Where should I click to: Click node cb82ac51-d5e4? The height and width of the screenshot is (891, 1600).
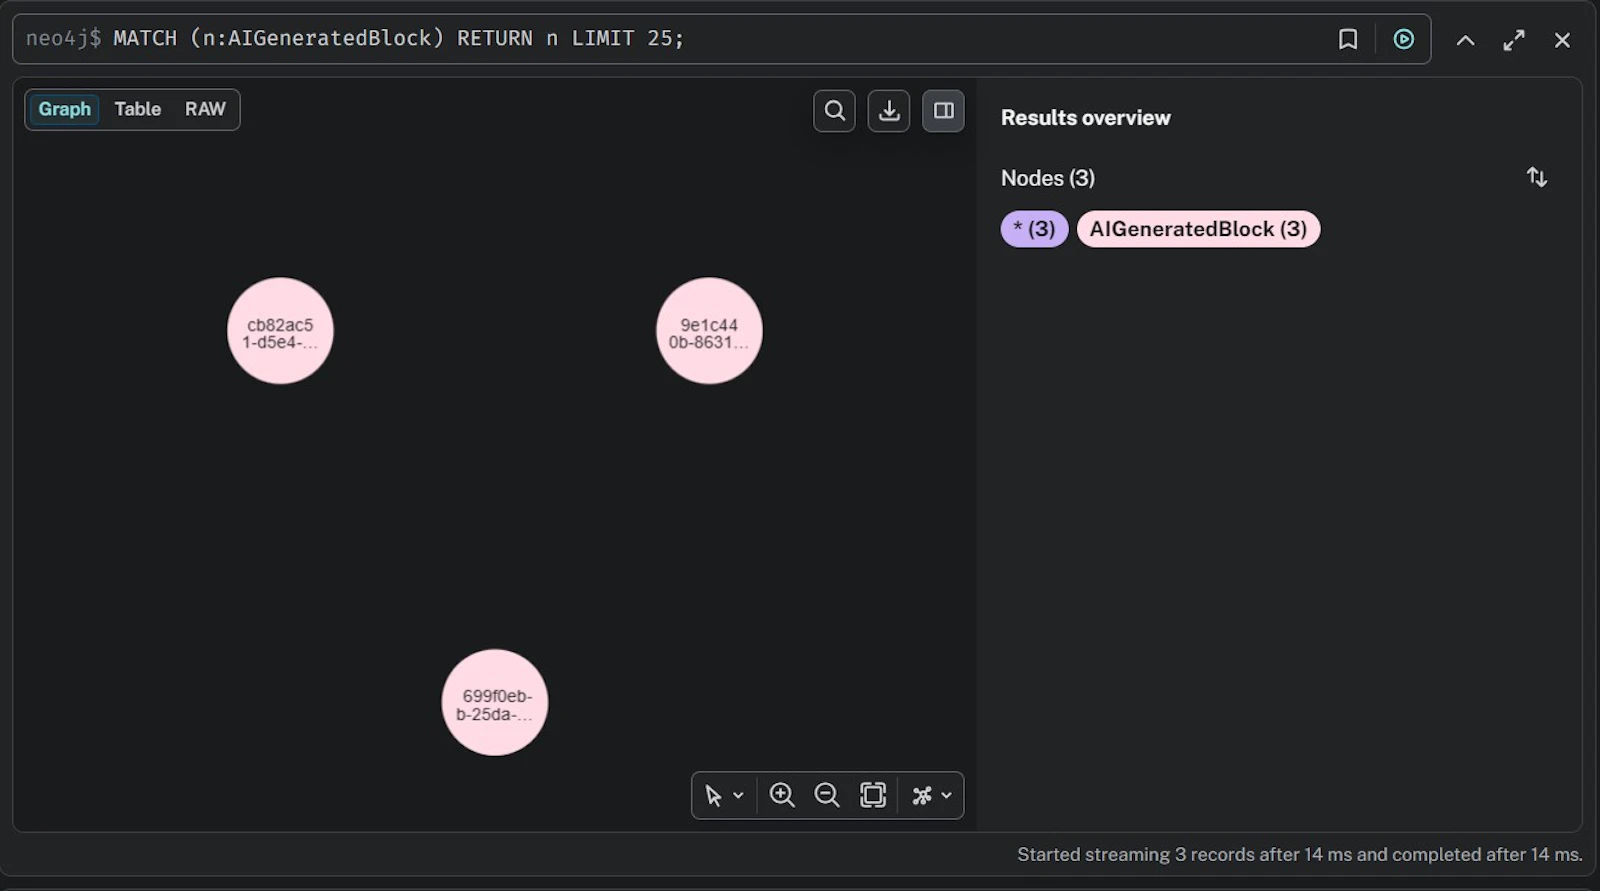(x=280, y=331)
